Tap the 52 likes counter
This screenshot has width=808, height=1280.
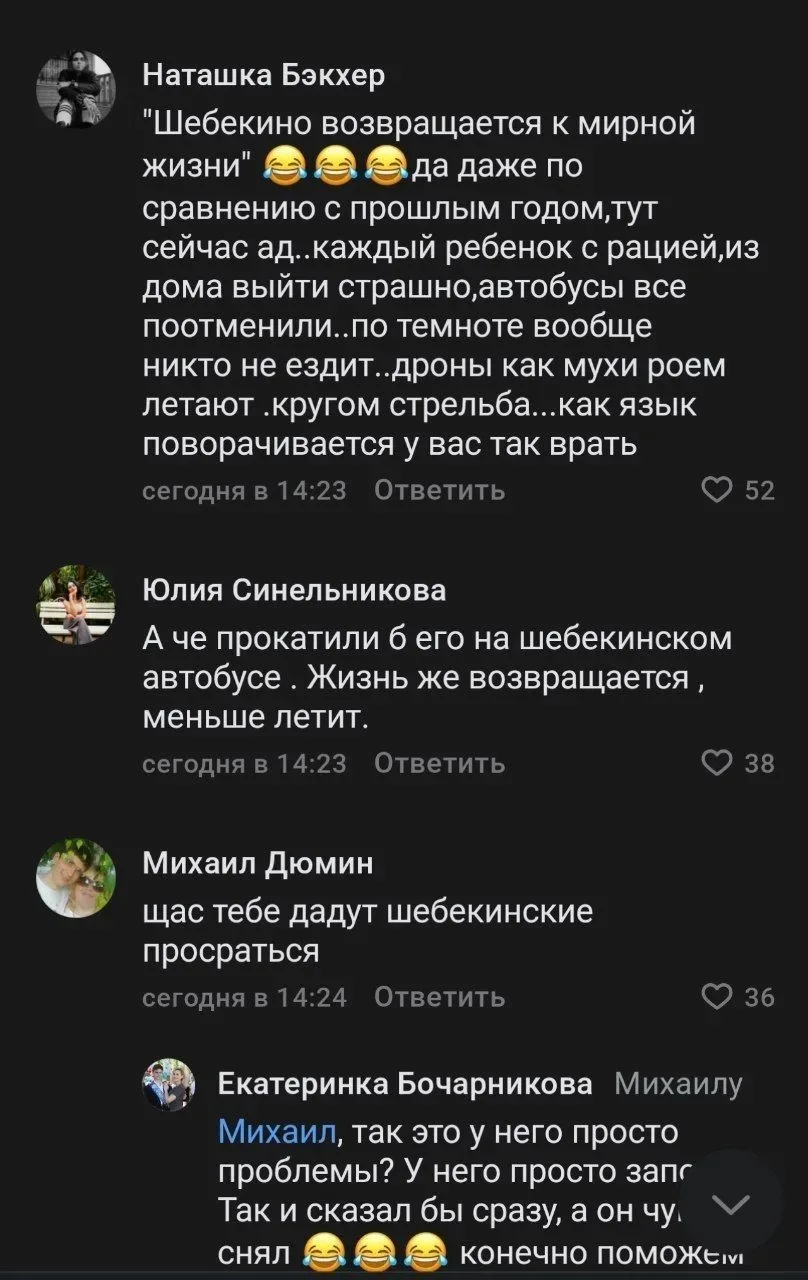[760, 490]
